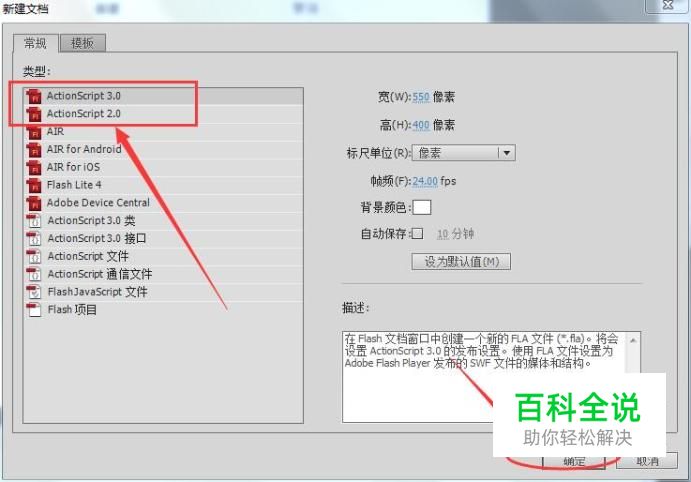This screenshot has height=482, width=691.
Task: Click the FlashJavaScript 文件 icon
Action: (33, 292)
